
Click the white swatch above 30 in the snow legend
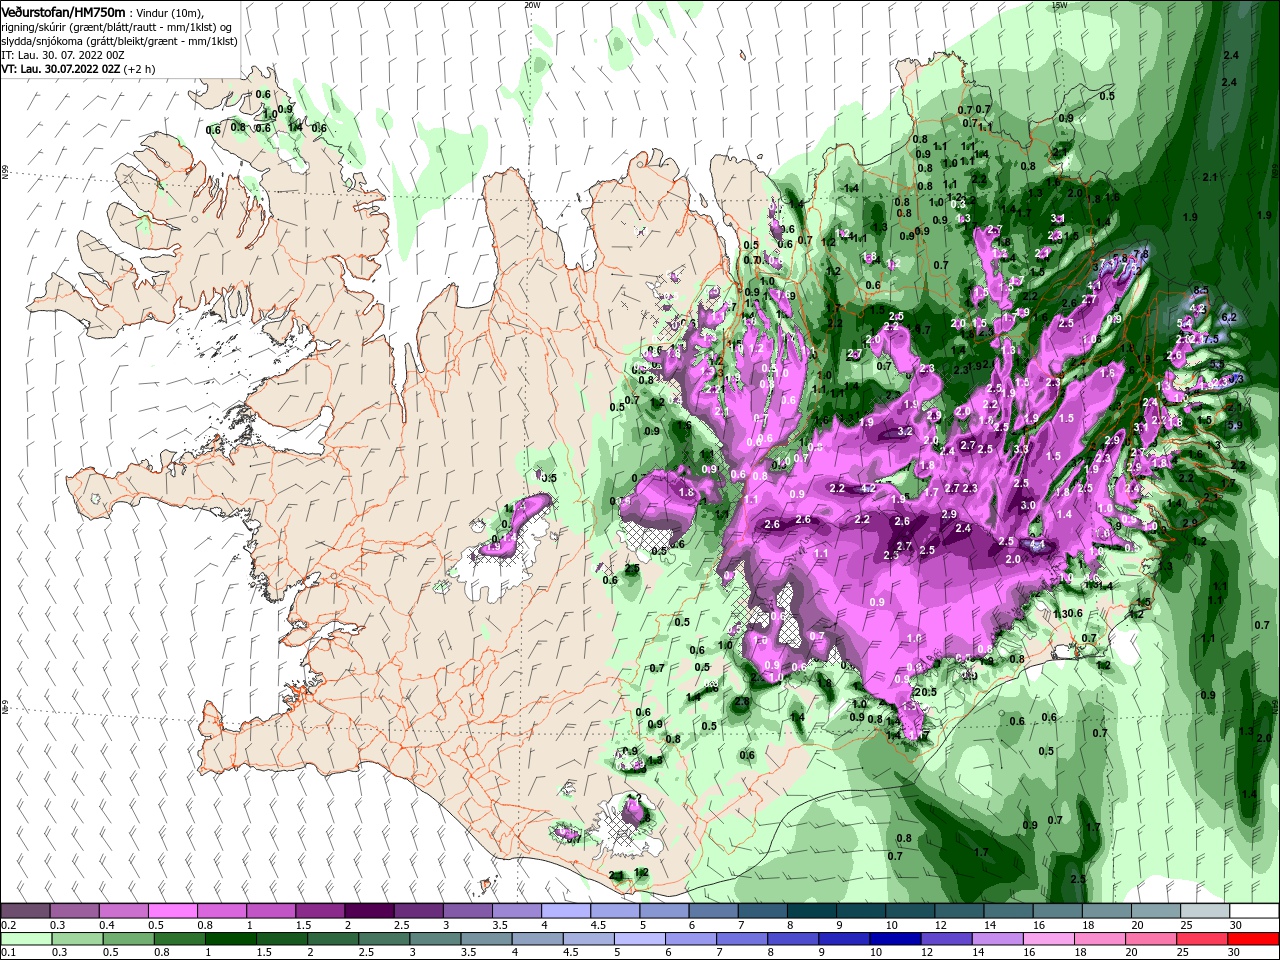pyautogui.click(x=1253, y=911)
